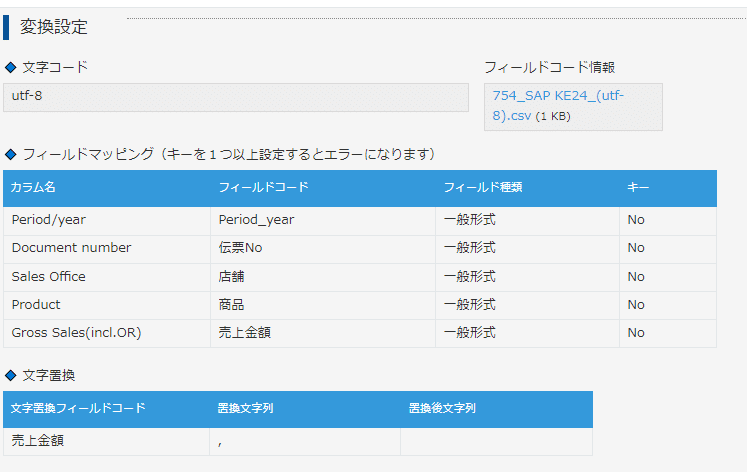Viewport: 747px width, 472px height.
Task: Click the 文字置換 section heading
Action: coord(49,375)
